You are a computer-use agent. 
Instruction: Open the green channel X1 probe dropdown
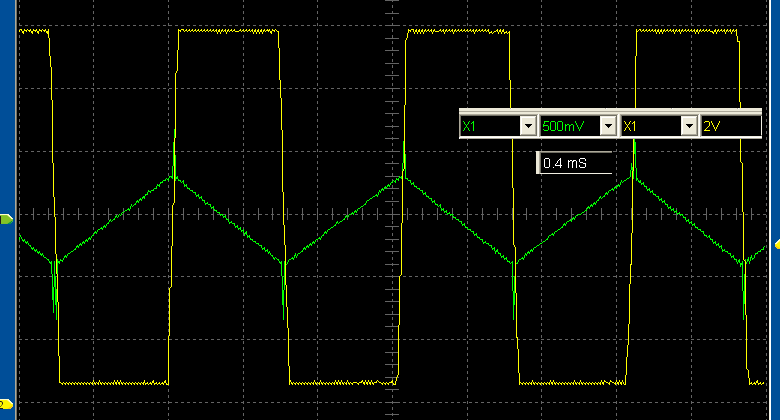point(528,126)
